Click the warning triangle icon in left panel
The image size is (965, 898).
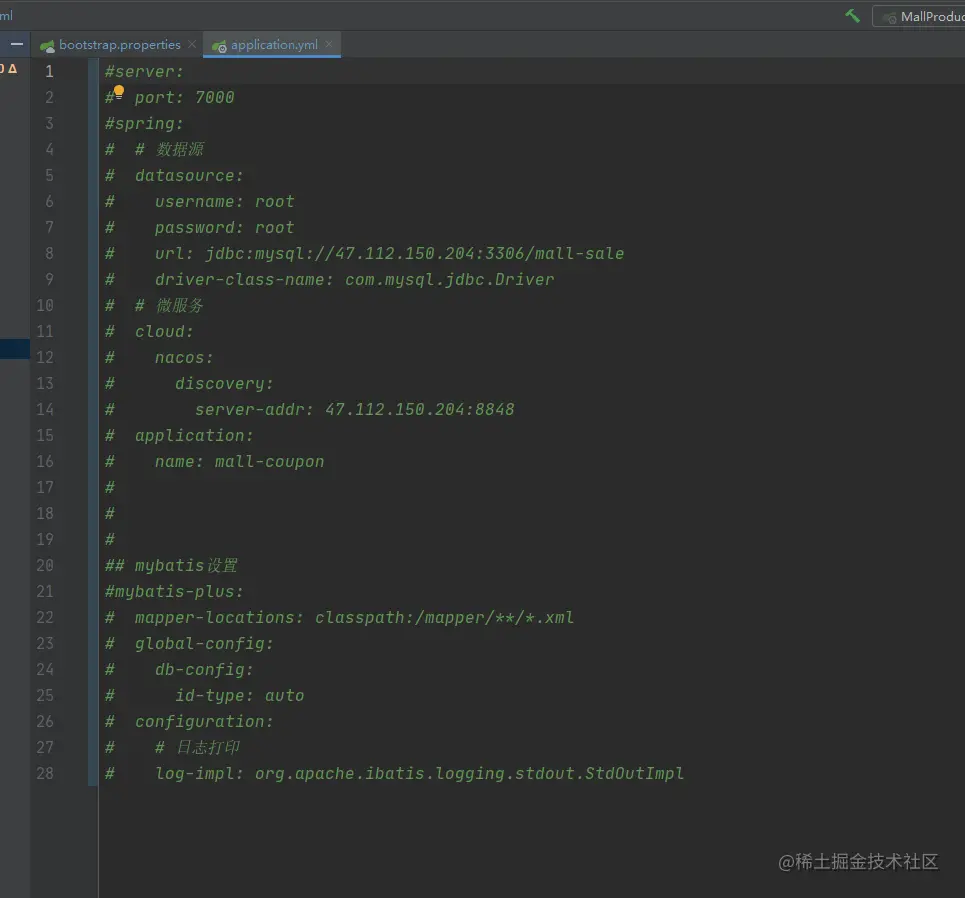point(12,69)
